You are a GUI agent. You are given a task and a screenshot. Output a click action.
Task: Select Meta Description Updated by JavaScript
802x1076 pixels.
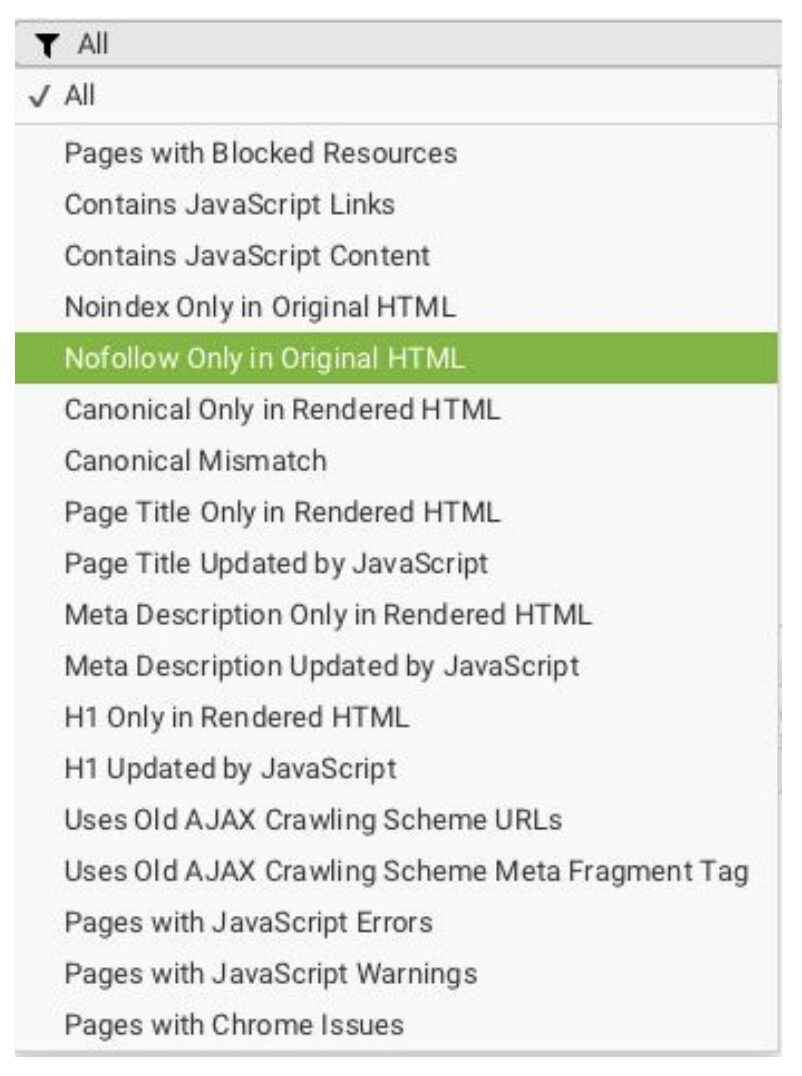[397, 666]
